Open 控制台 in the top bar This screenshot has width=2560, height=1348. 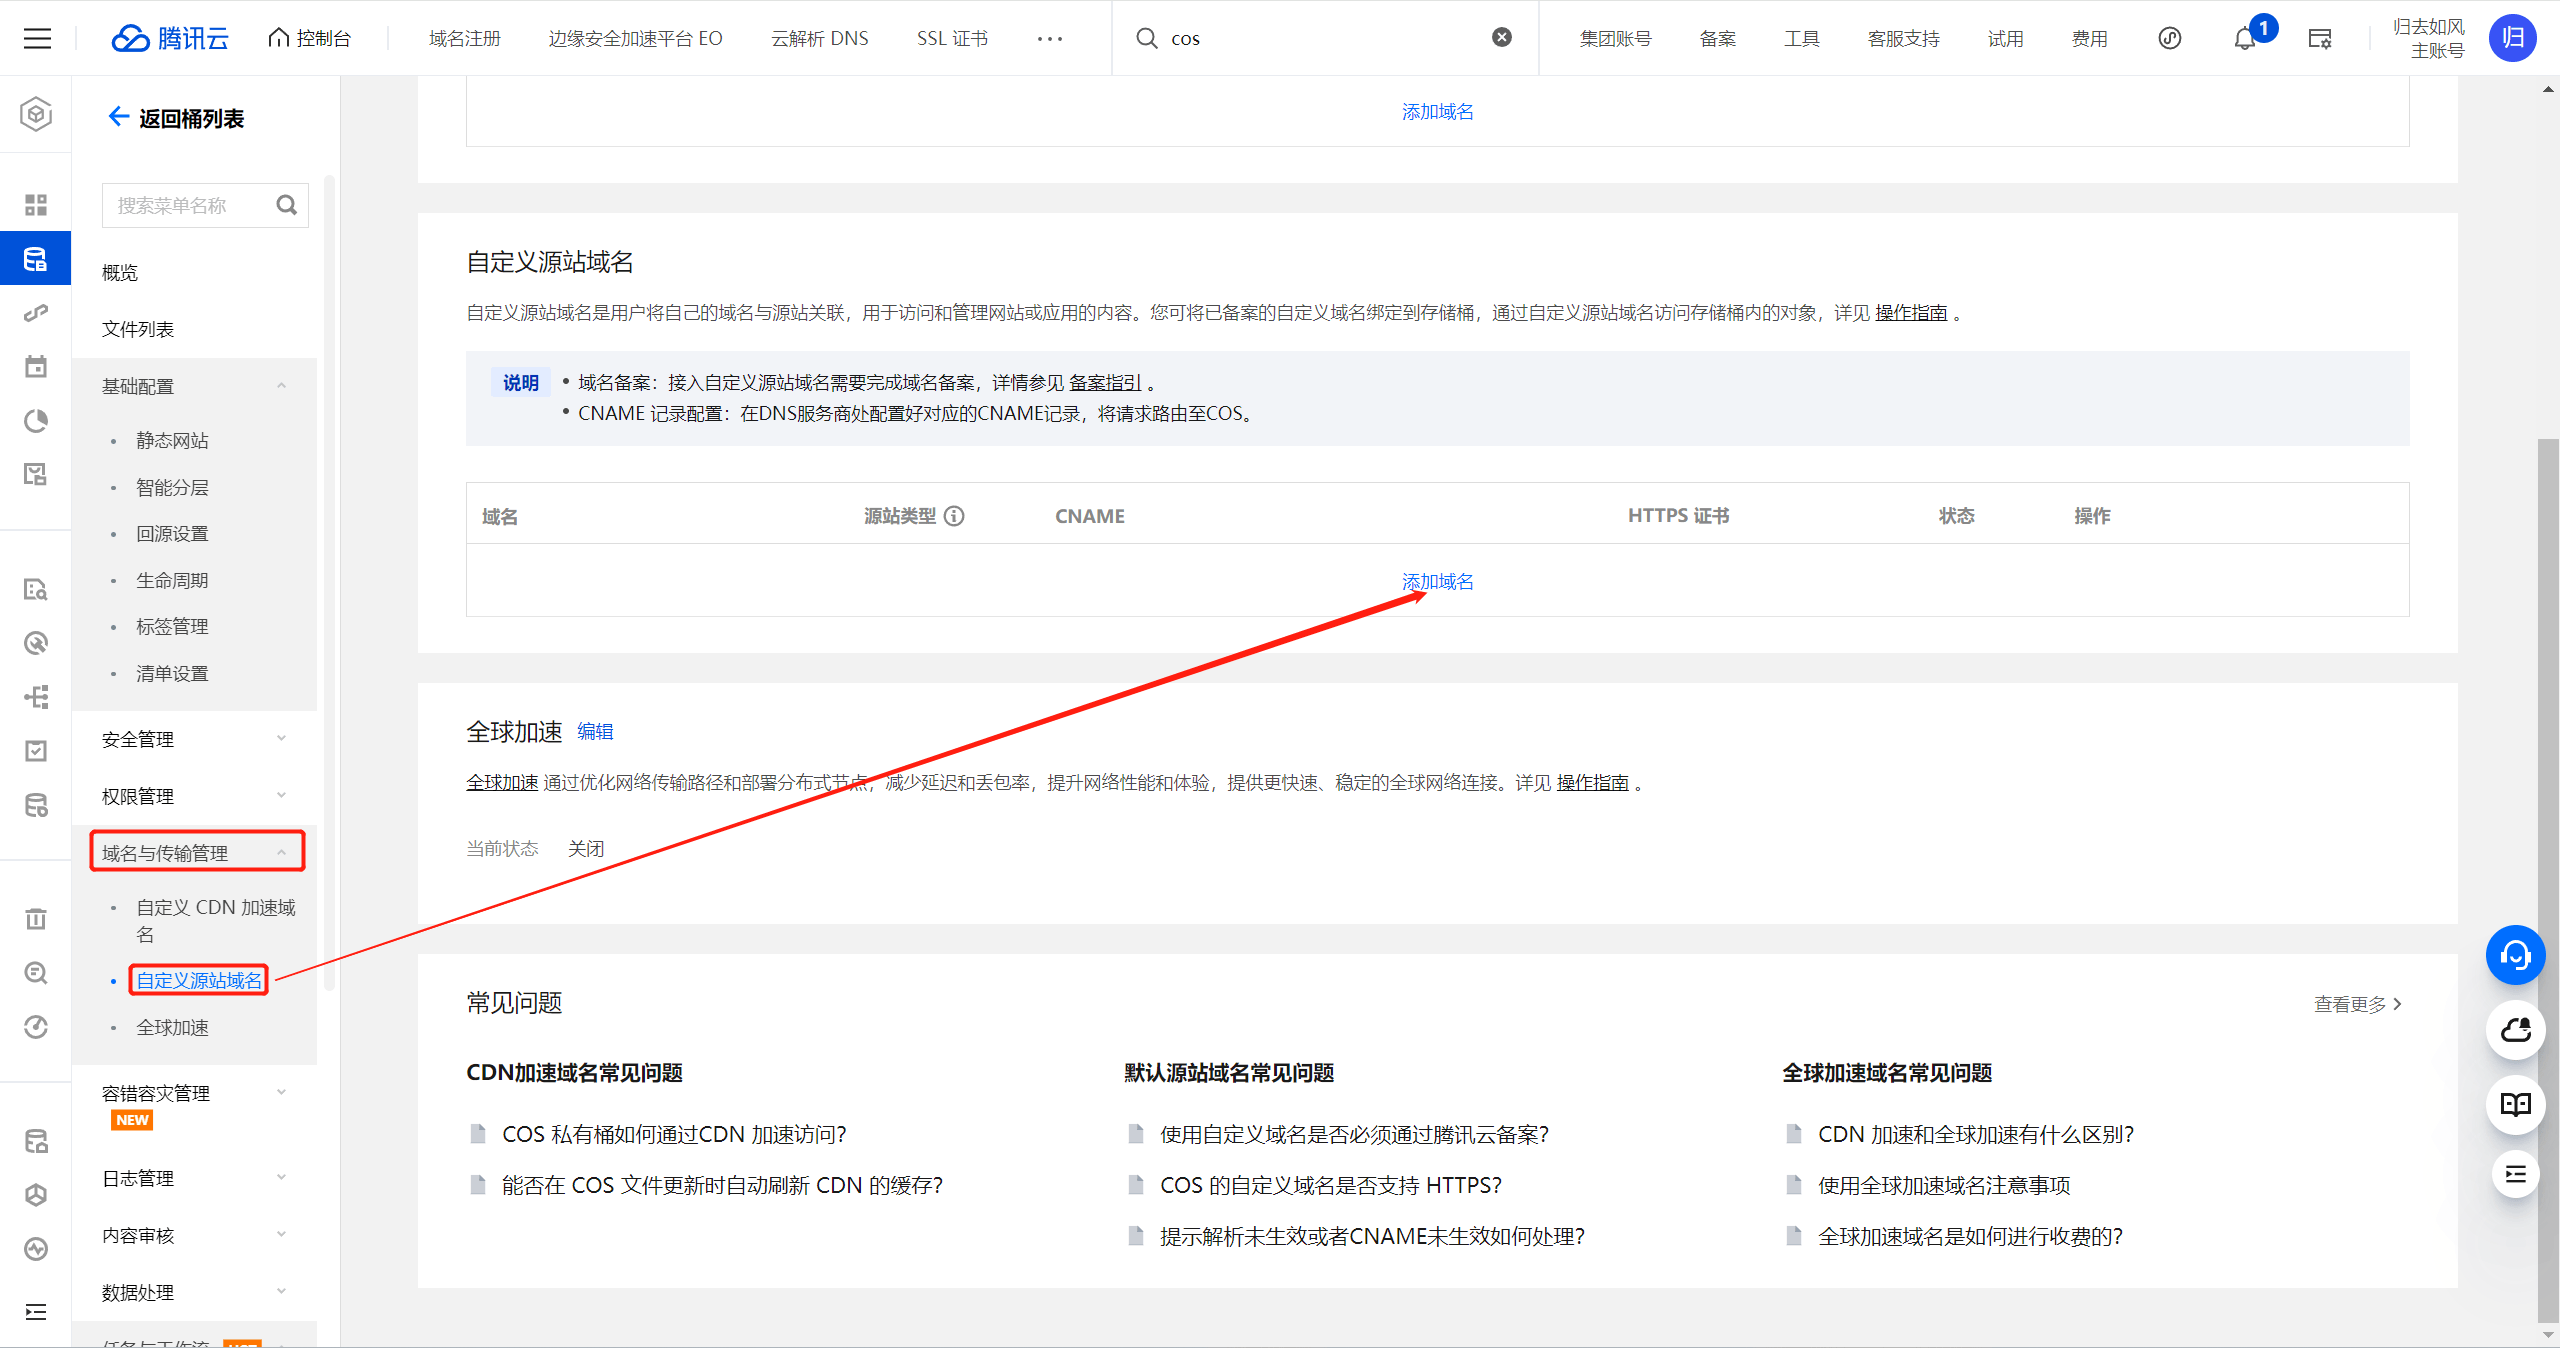point(310,38)
